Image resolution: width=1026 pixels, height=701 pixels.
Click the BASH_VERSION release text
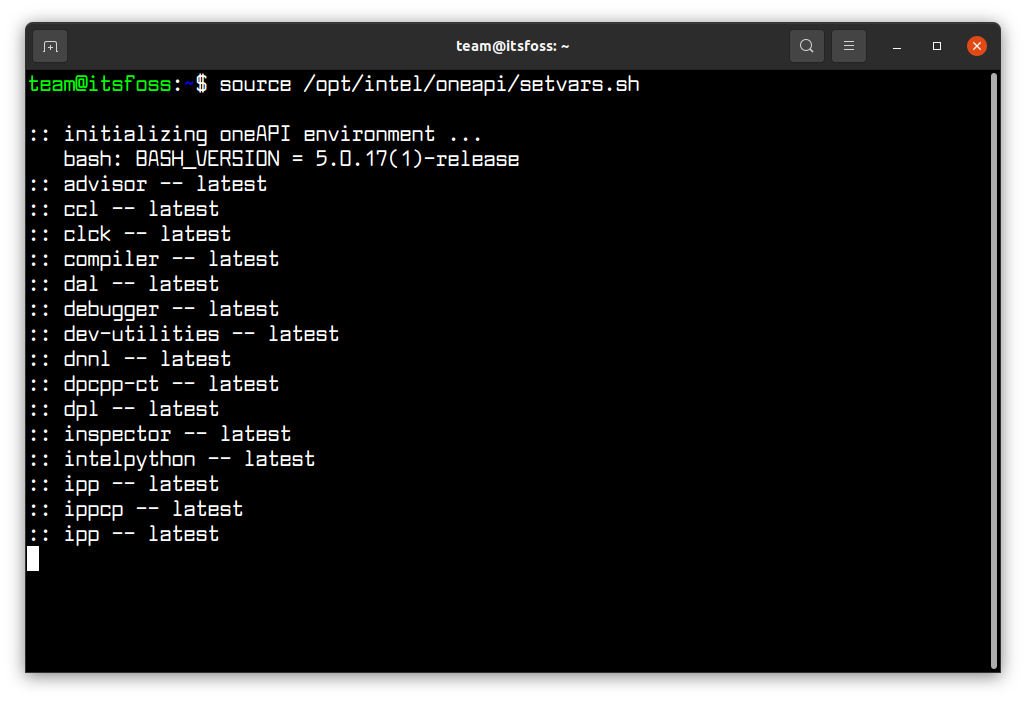290,158
